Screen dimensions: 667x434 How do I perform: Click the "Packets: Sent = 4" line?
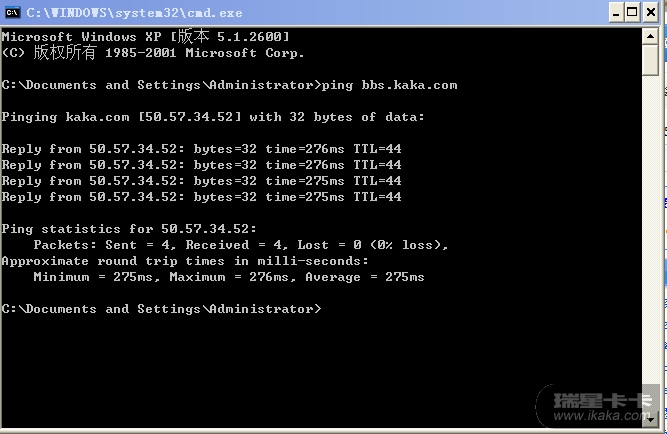(x=241, y=245)
